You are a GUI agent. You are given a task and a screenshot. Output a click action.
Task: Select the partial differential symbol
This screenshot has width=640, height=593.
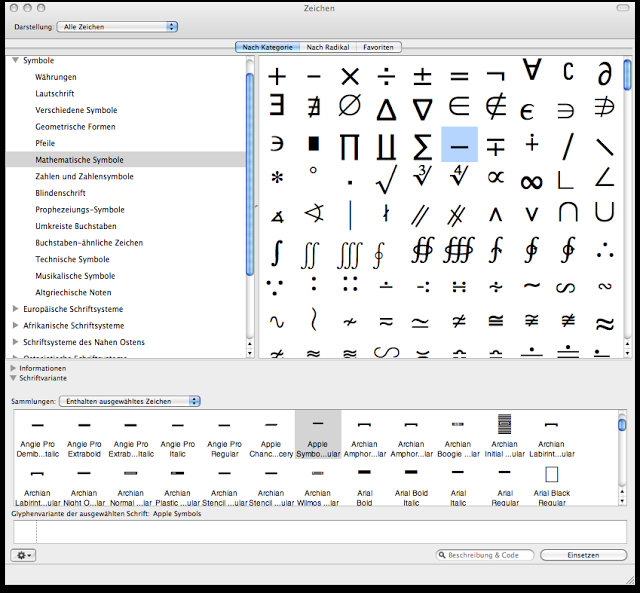[603, 74]
